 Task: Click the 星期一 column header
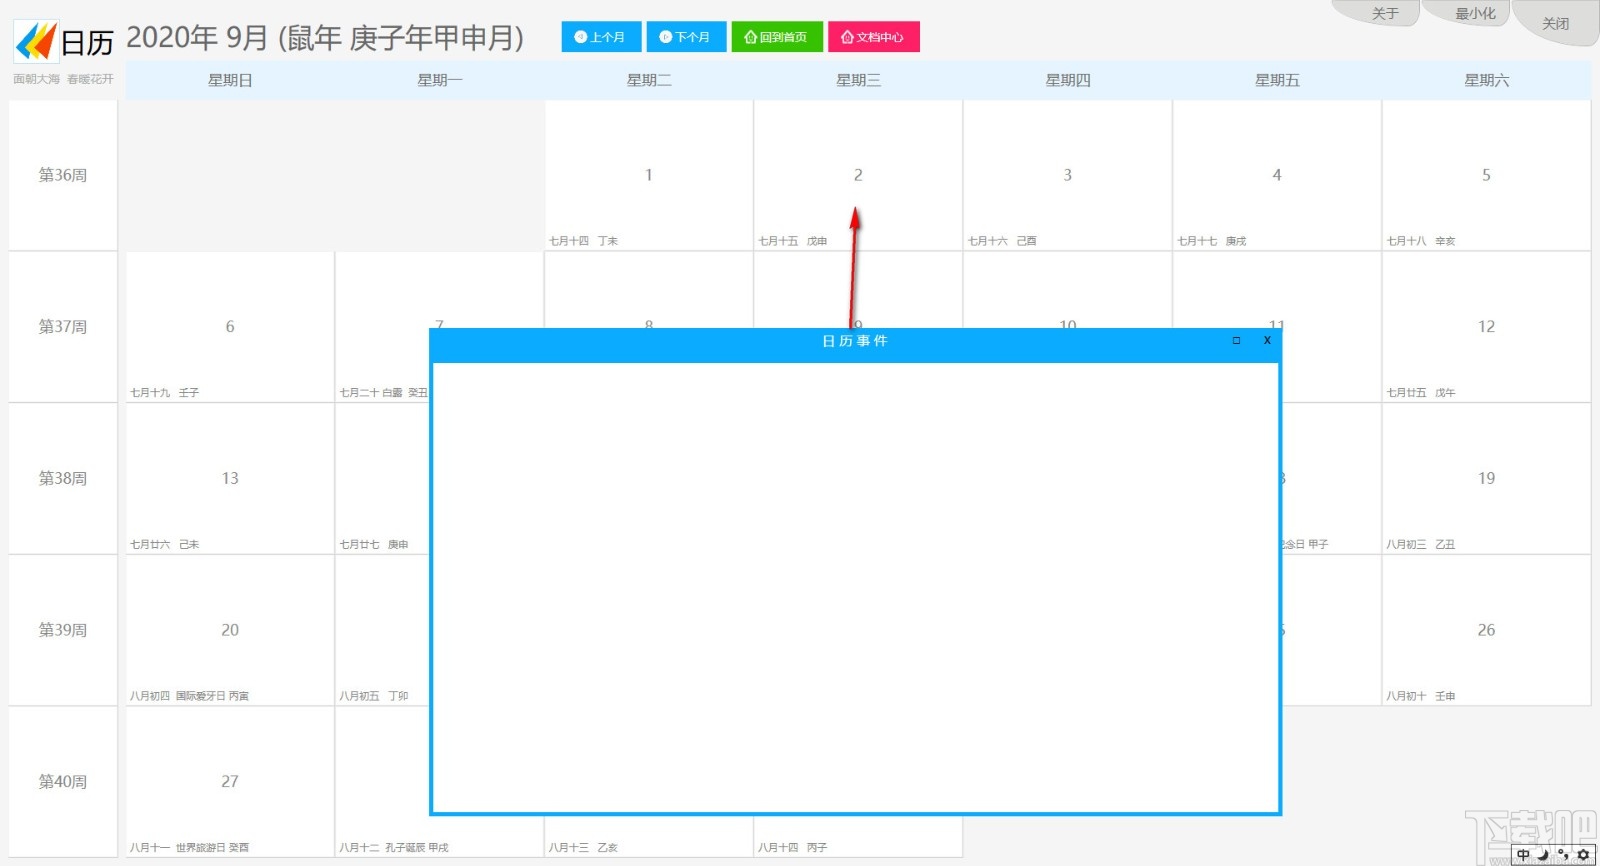440,80
